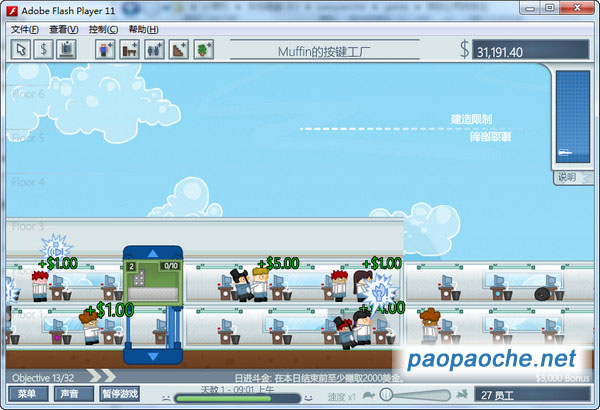This screenshot has height=410, width=600.
Task: Click the green morale progress bar
Action: point(237,398)
